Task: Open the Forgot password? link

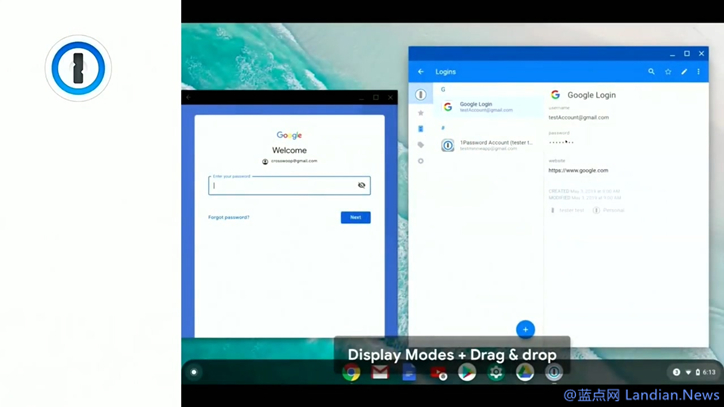Action: pos(229,217)
